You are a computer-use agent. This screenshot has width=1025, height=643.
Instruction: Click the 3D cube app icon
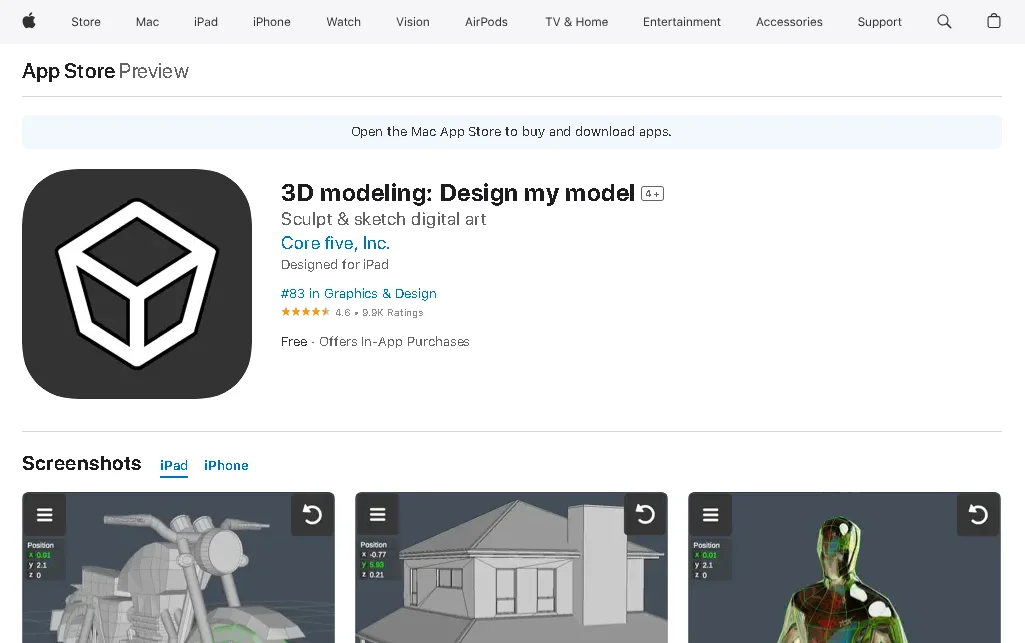pos(136,283)
